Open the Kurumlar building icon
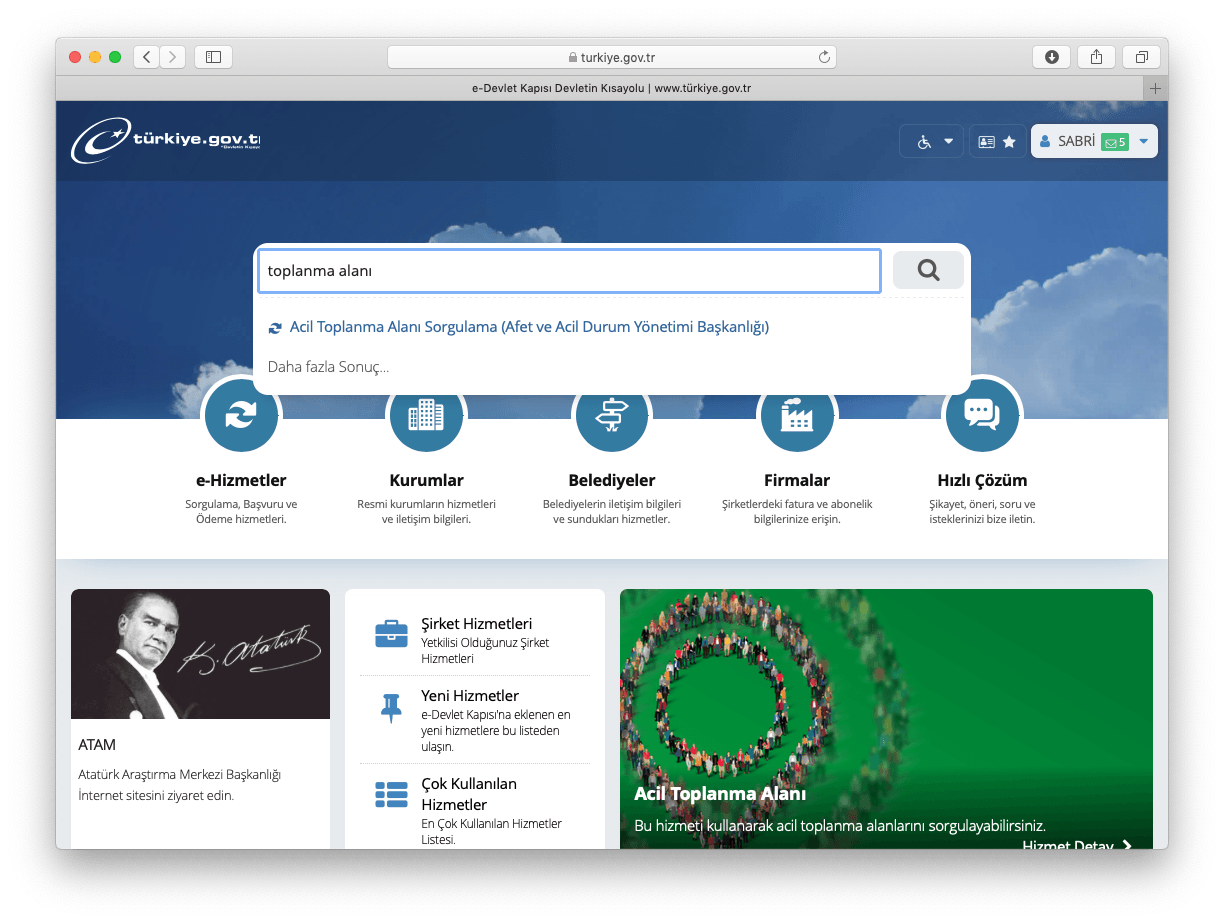The width and height of the screenshot is (1224, 923). pyautogui.click(x=426, y=416)
